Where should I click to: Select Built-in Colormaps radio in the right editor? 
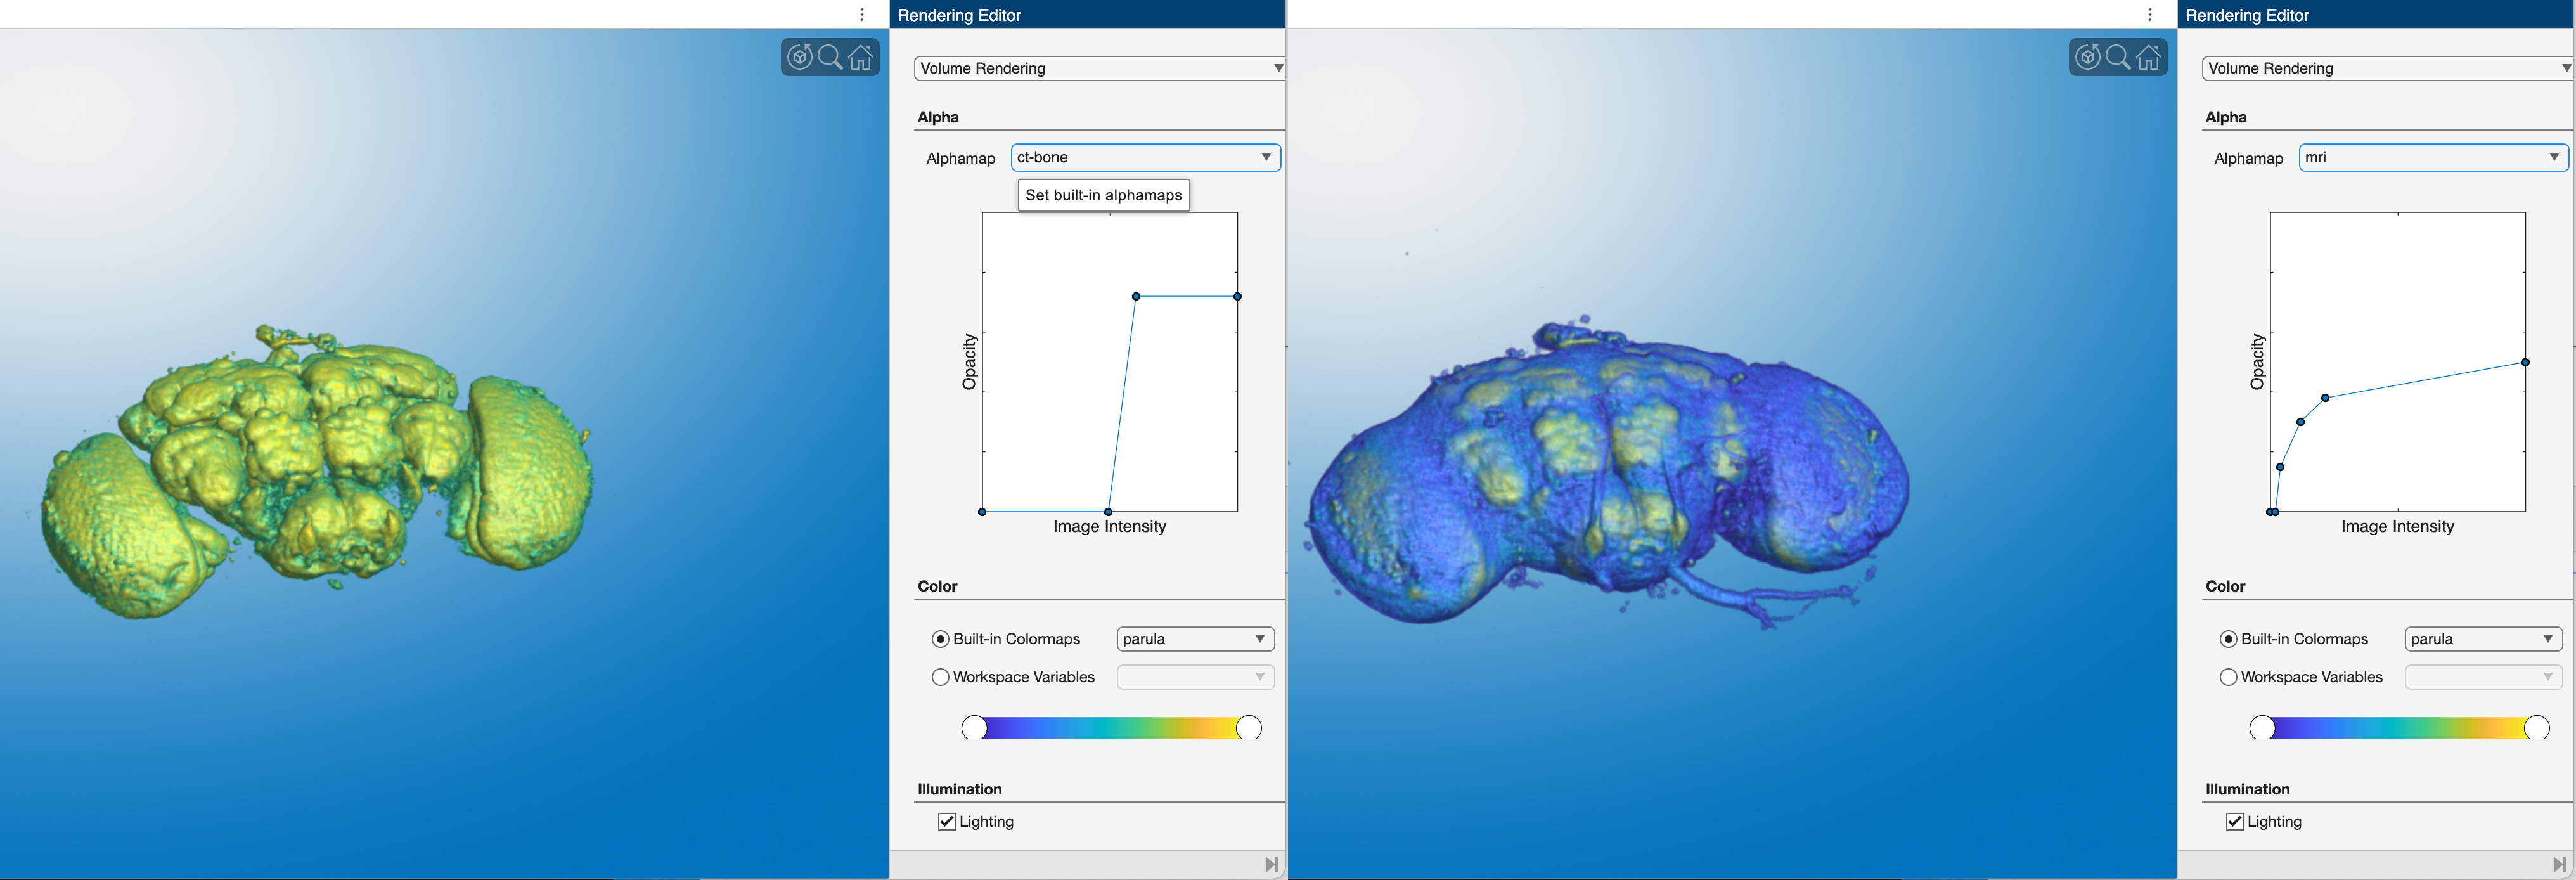[2228, 639]
